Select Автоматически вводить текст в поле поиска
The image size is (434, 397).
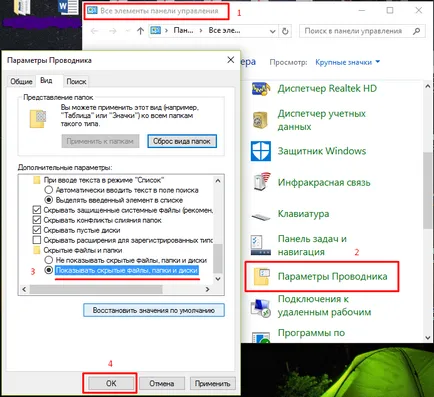pyautogui.click(x=49, y=190)
